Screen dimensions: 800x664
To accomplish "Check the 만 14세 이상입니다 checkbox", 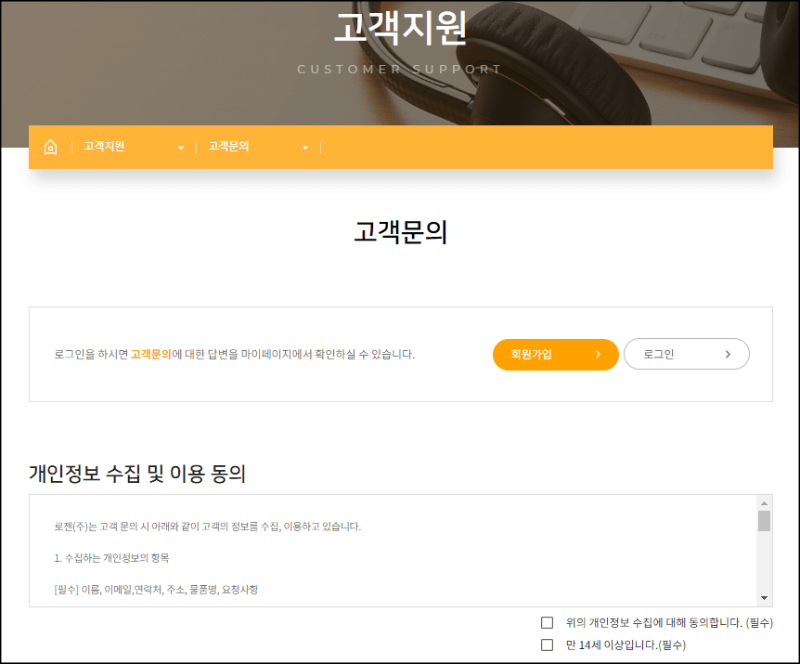I will [547, 645].
